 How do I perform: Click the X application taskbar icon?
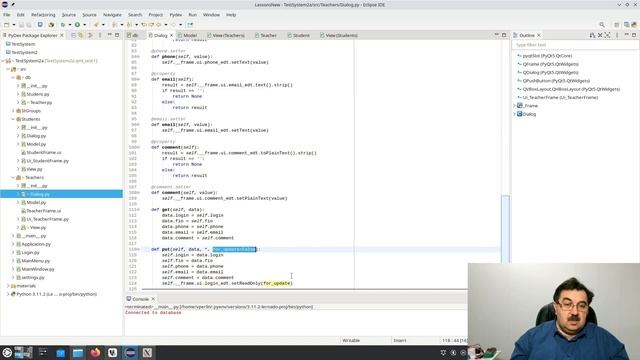[x=147, y=353]
